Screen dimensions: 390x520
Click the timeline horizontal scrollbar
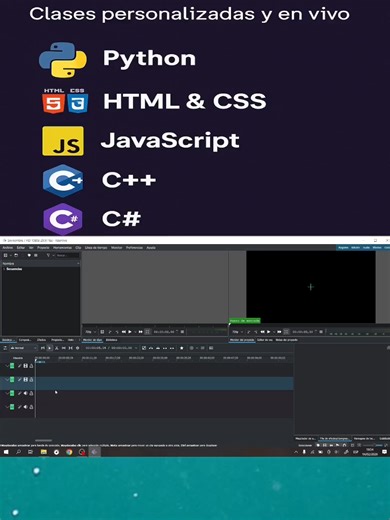click(x=44, y=441)
